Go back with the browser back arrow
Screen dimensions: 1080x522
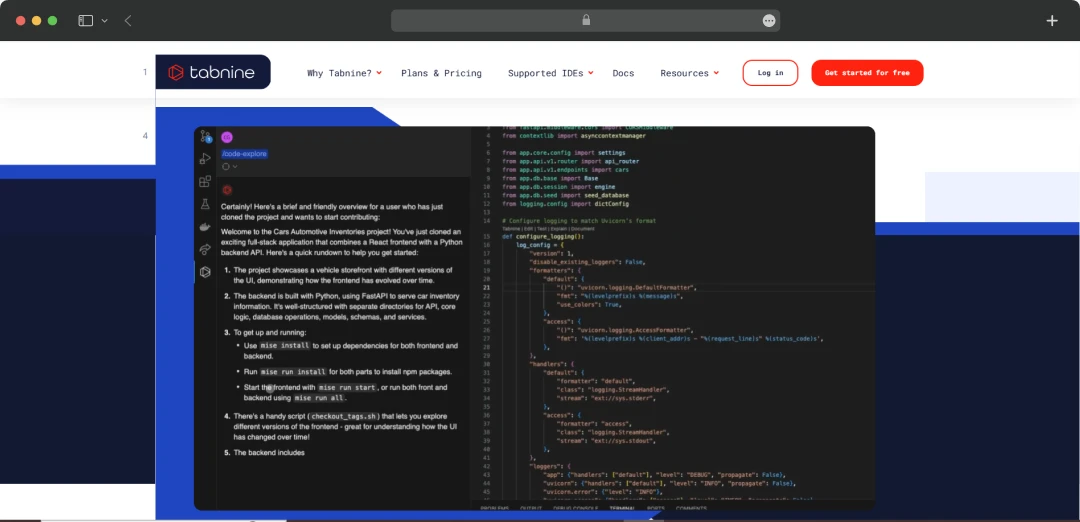coord(128,21)
